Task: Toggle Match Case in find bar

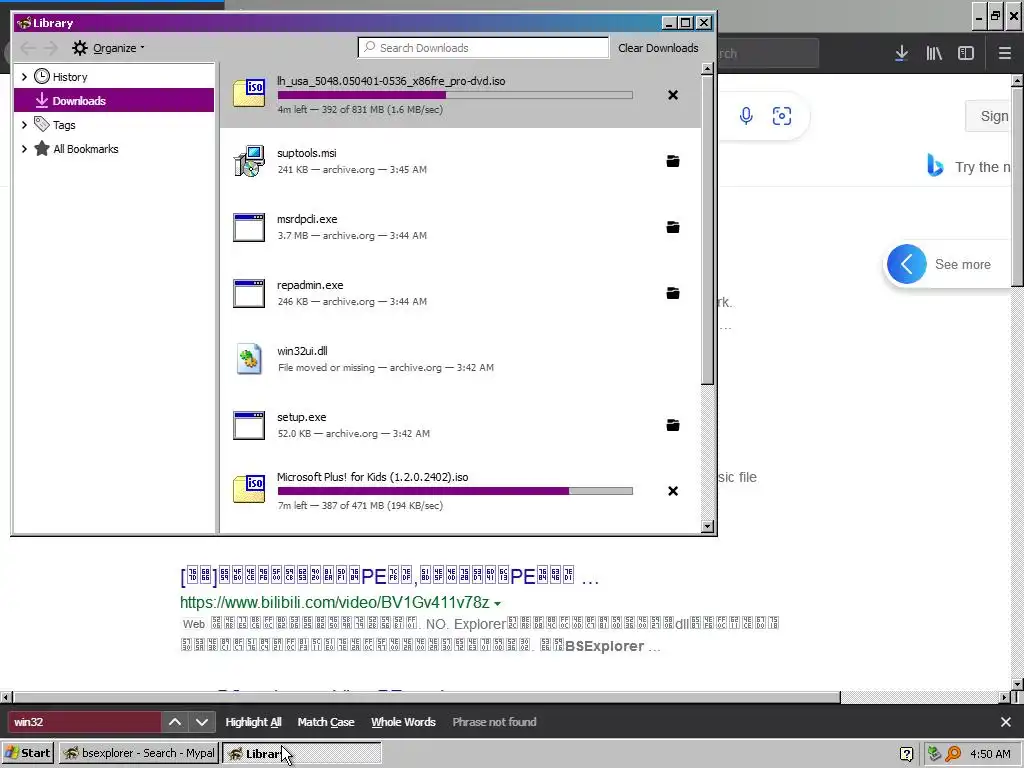Action: point(326,722)
